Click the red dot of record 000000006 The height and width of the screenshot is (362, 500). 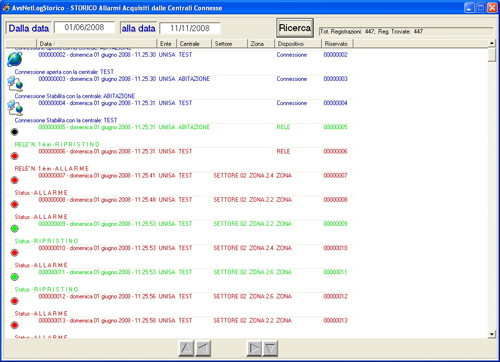[14, 156]
